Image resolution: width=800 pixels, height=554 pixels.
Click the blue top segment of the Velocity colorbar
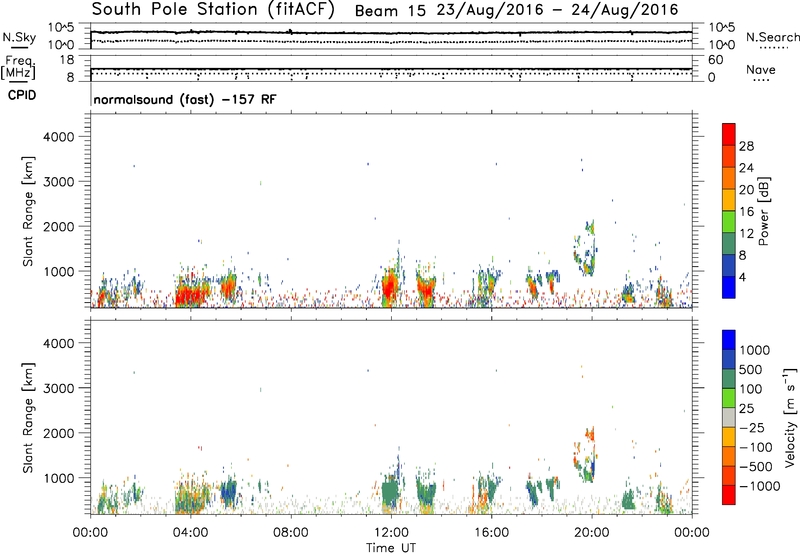click(x=729, y=340)
